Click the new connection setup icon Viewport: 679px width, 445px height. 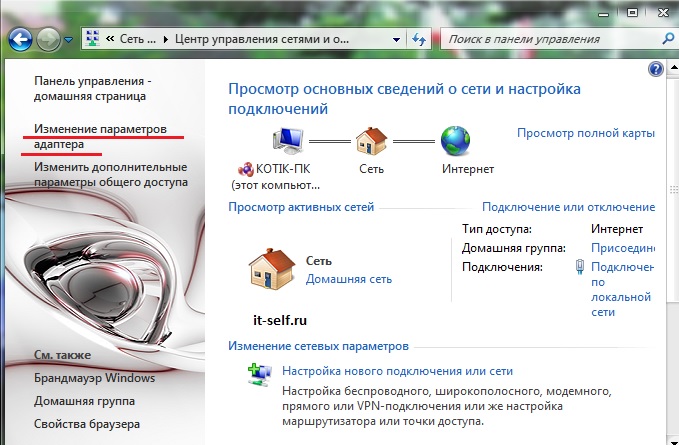point(260,375)
